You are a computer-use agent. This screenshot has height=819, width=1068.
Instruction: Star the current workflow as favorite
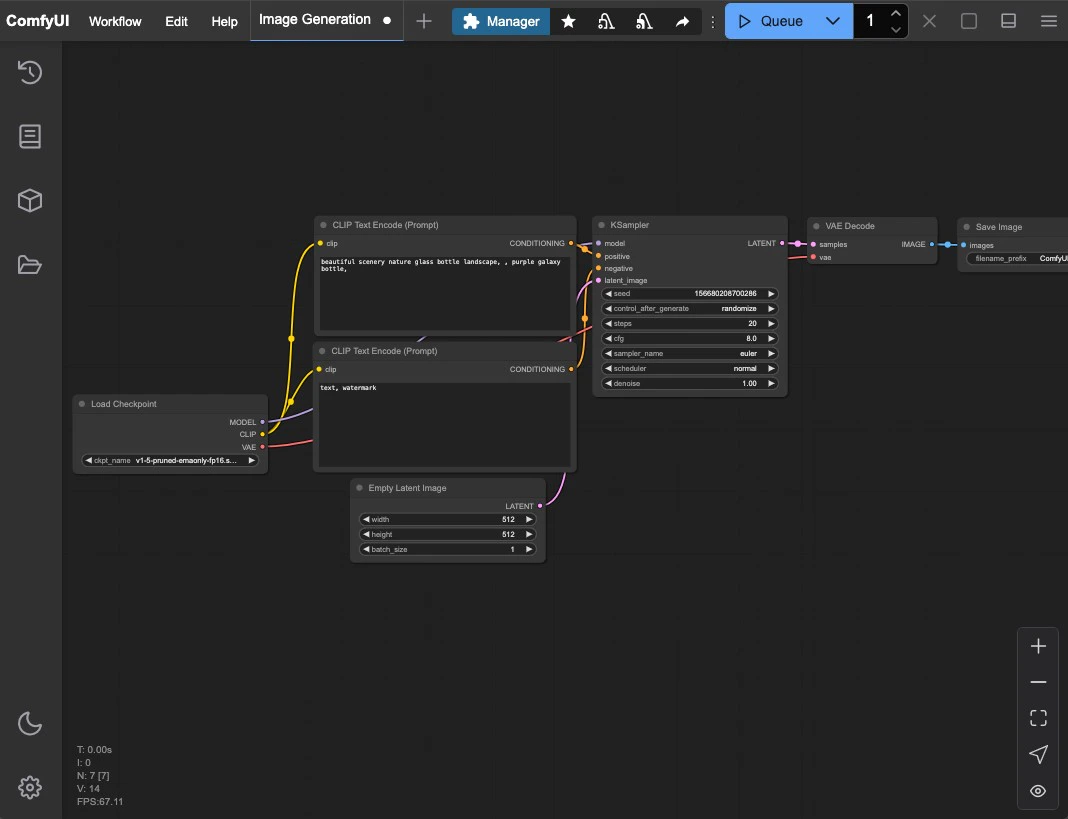(568, 20)
